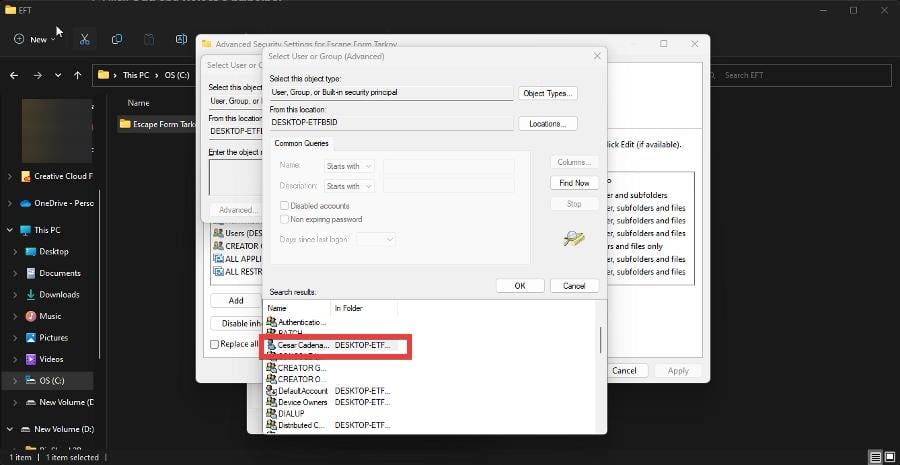Image resolution: width=900 pixels, height=465 pixels.
Task: Go up one folder with the up arrow
Action: pos(77,75)
